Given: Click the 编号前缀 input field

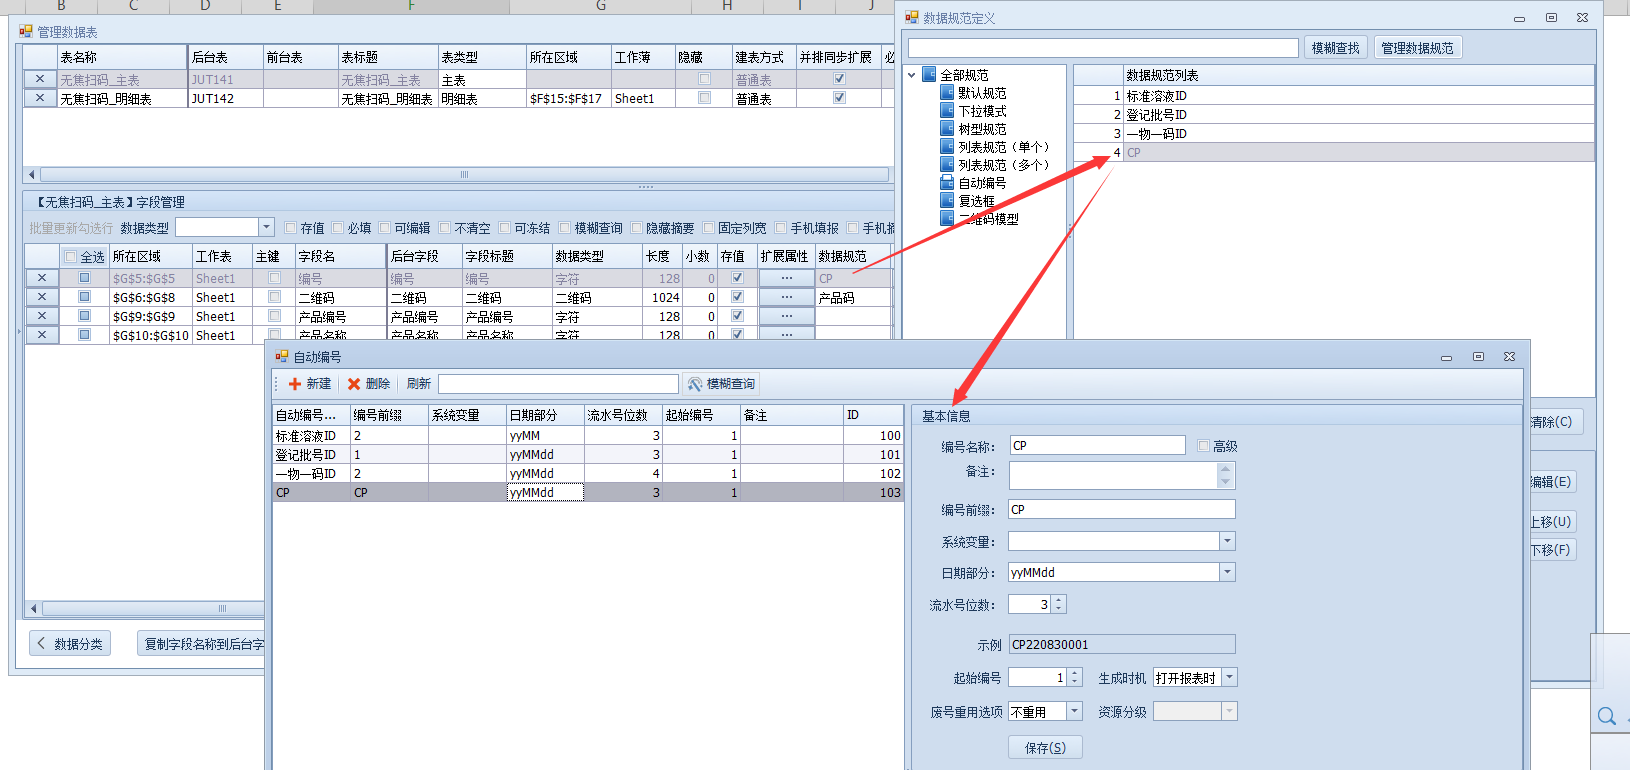Looking at the screenshot, I should tap(1121, 510).
